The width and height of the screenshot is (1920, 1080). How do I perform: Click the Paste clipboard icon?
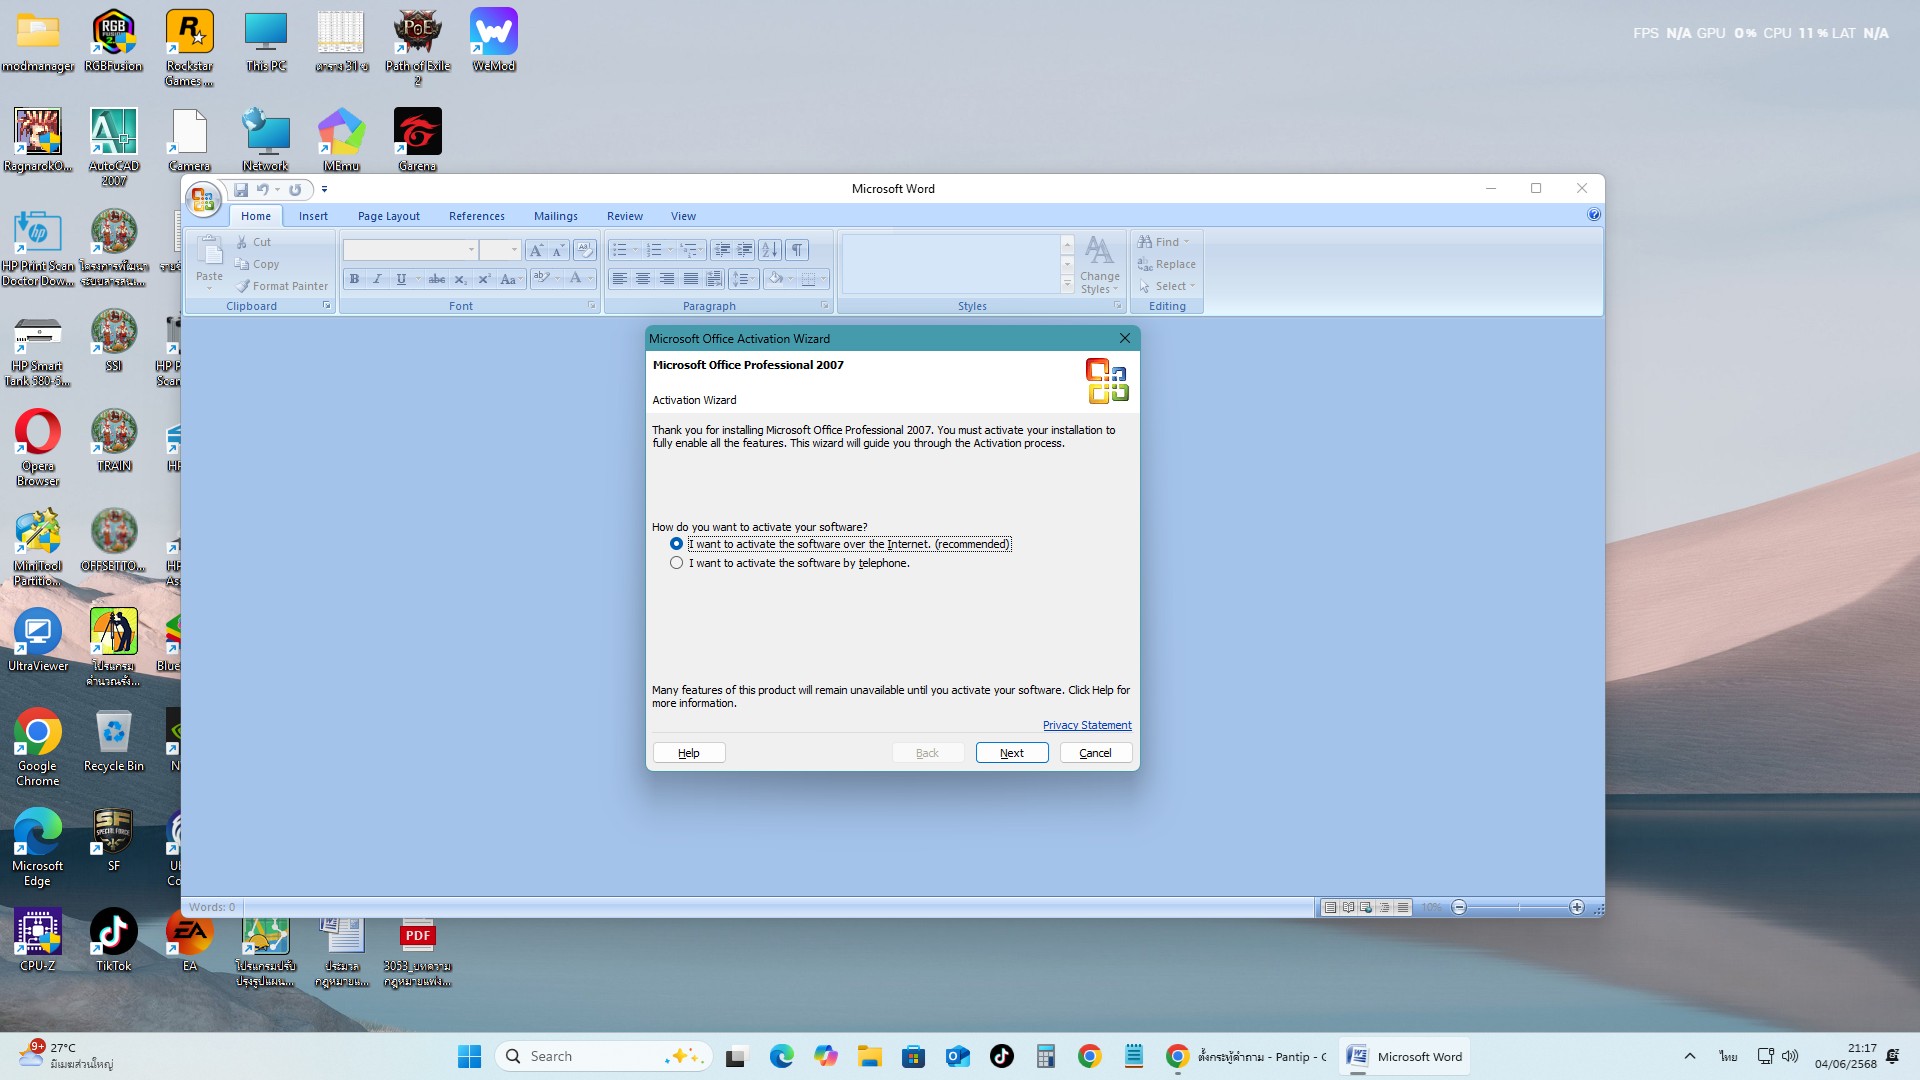coord(210,251)
